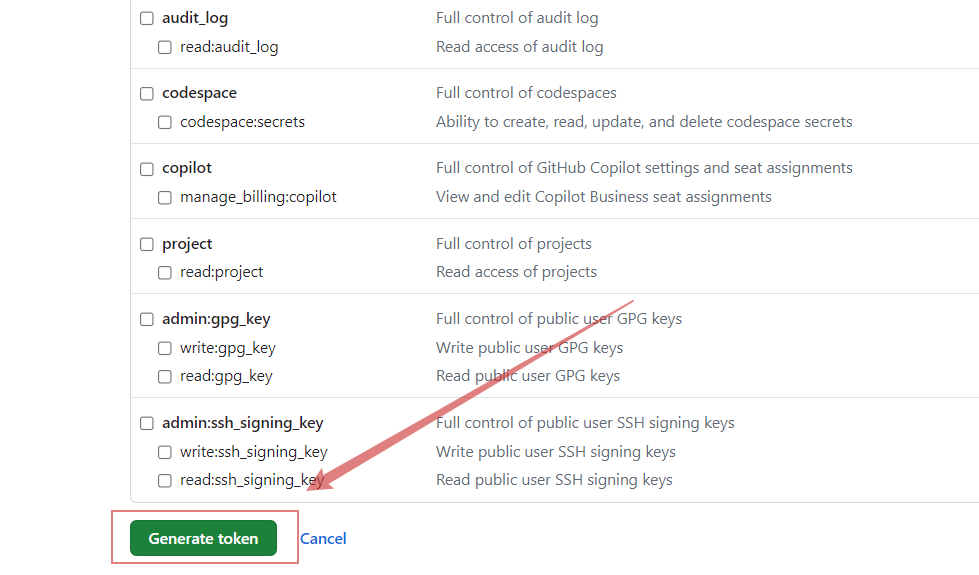Click 'Write public user SSH signing keys' text
Image resolution: width=979 pixels, height=575 pixels.
[556, 451]
